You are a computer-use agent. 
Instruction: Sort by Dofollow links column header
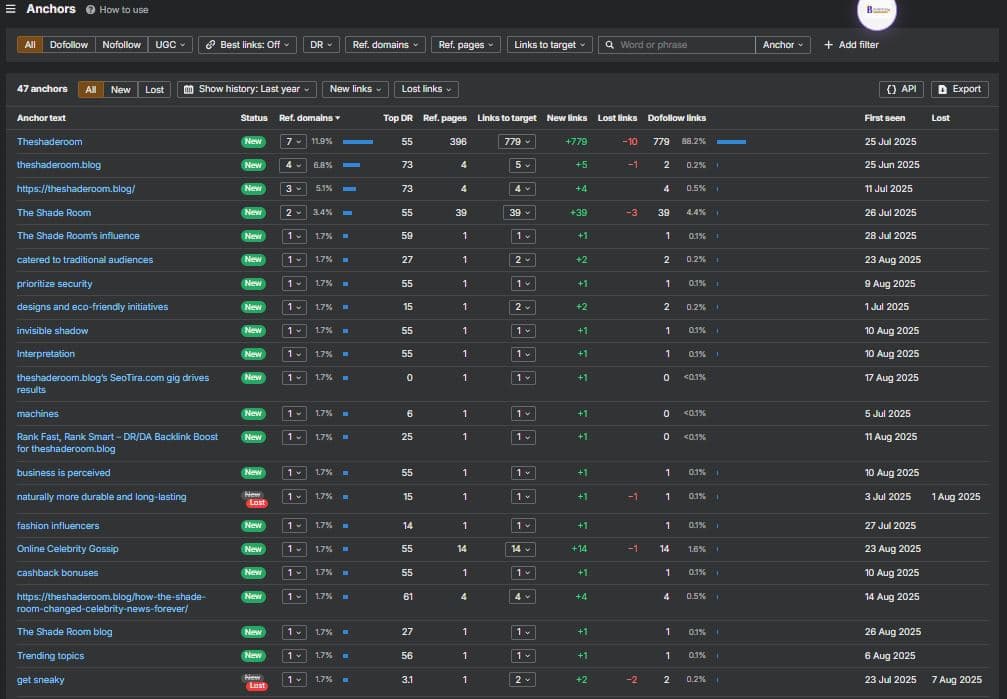coord(677,118)
